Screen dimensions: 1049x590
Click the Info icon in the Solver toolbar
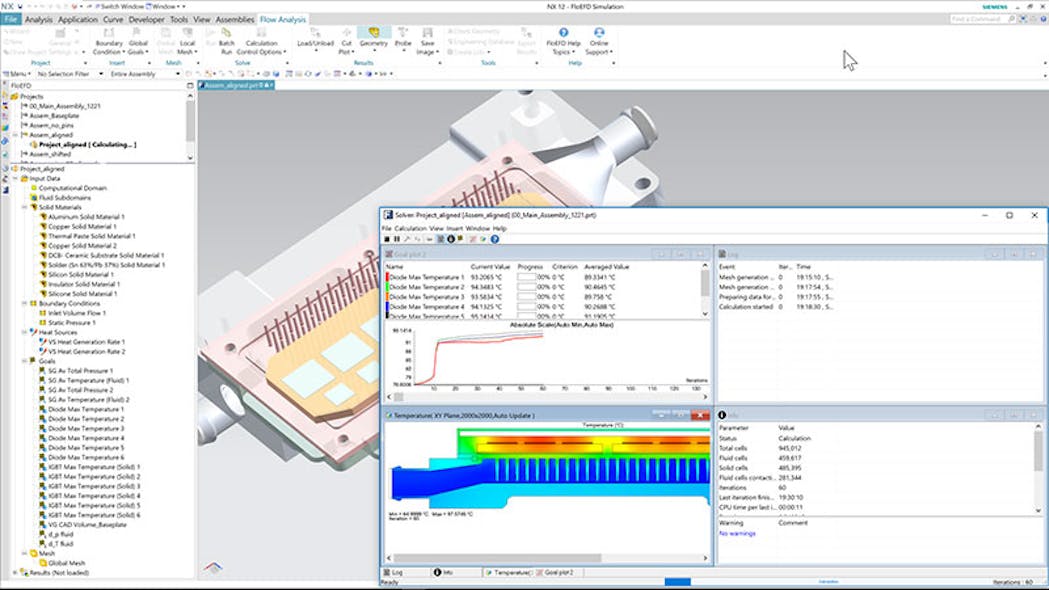click(x=451, y=239)
